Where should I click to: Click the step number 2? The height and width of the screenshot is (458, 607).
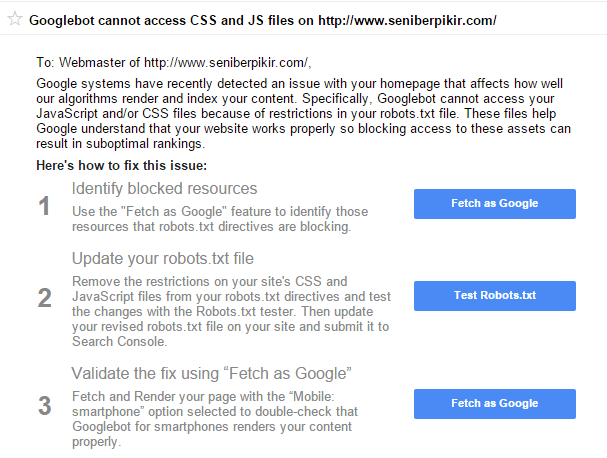pyautogui.click(x=45, y=298)
